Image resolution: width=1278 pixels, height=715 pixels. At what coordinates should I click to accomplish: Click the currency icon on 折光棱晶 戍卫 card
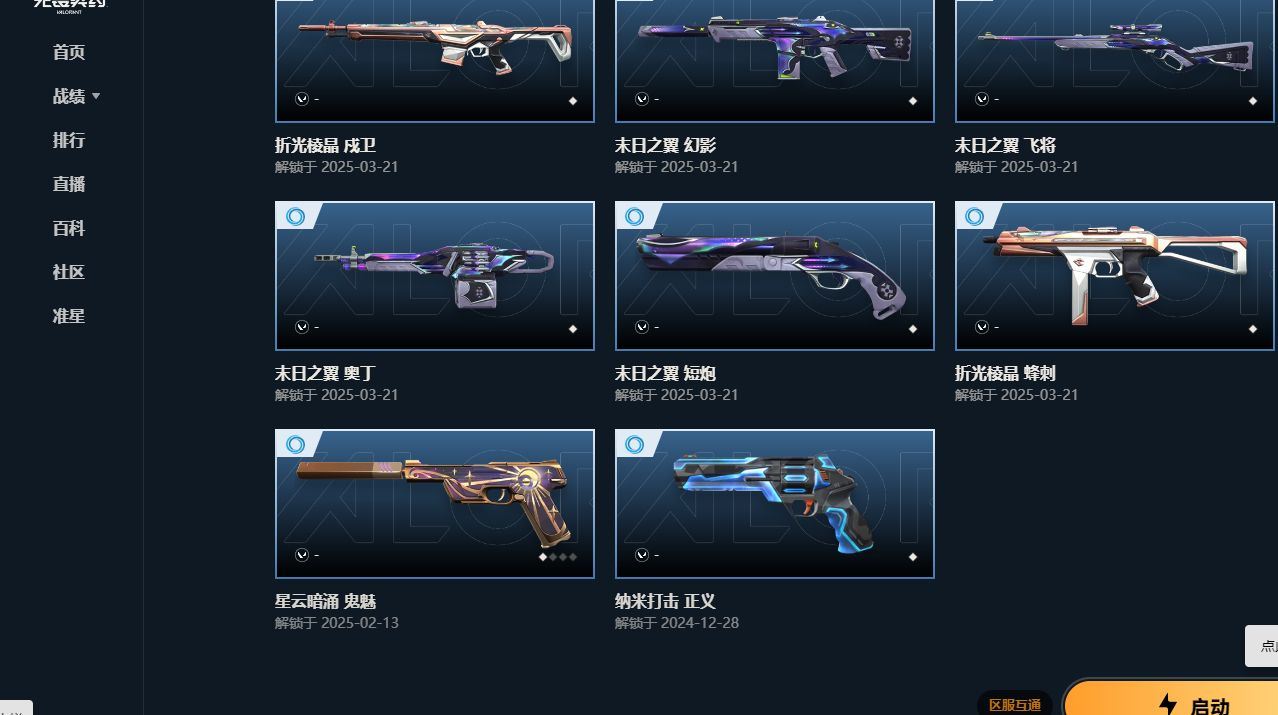tap(302, 99)
